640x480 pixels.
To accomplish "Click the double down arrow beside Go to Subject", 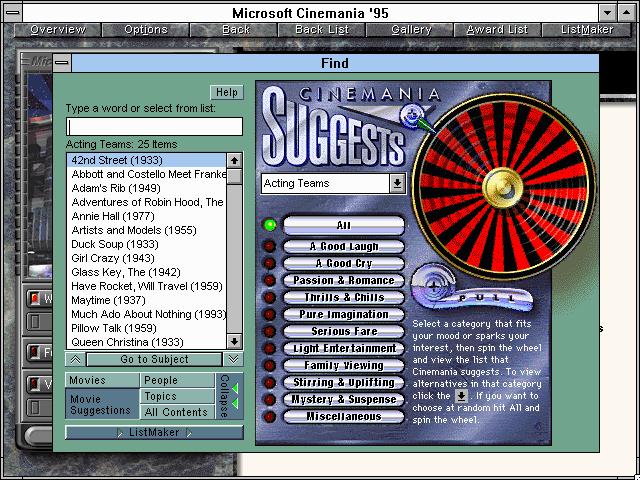I will [233, 359].
